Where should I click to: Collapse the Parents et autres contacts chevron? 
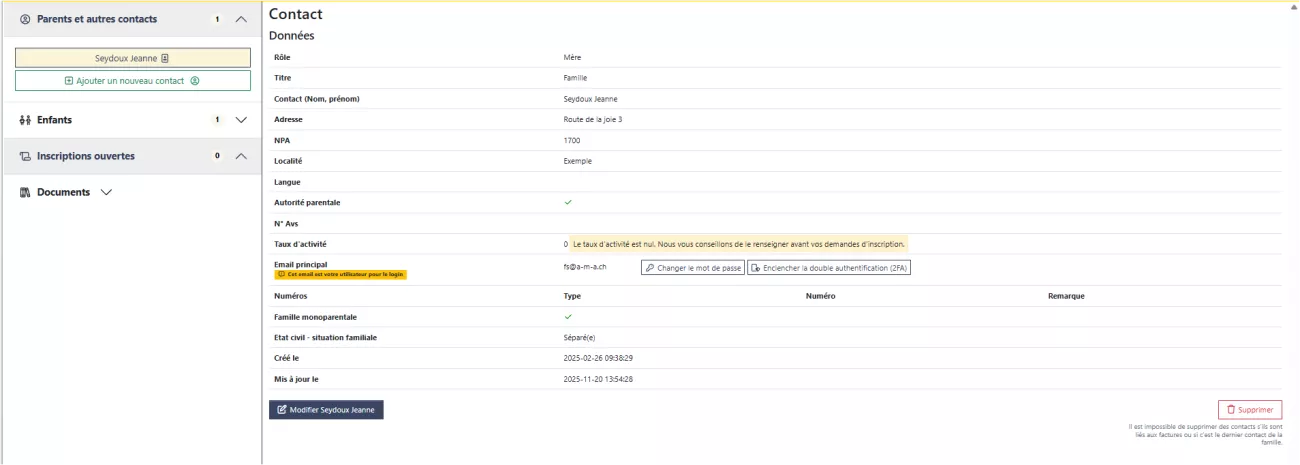[x=240, y=19]
